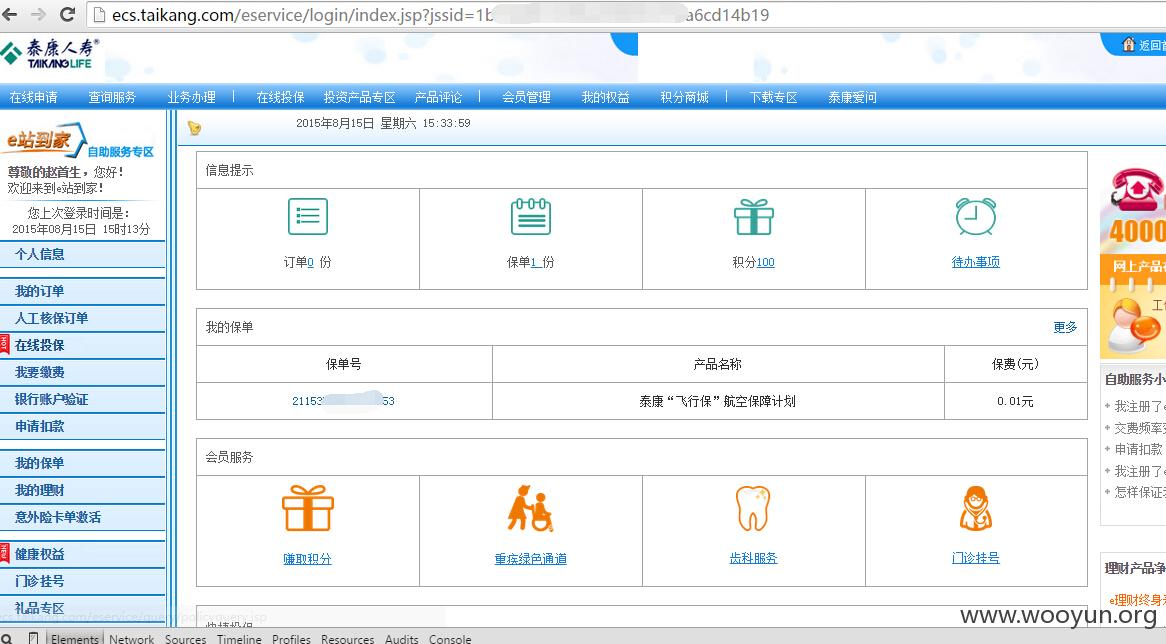This screenshot has height=644, width=1166.
Task: Open 在线投保 in the left sidebar
Action: click(x=83, y=345)
